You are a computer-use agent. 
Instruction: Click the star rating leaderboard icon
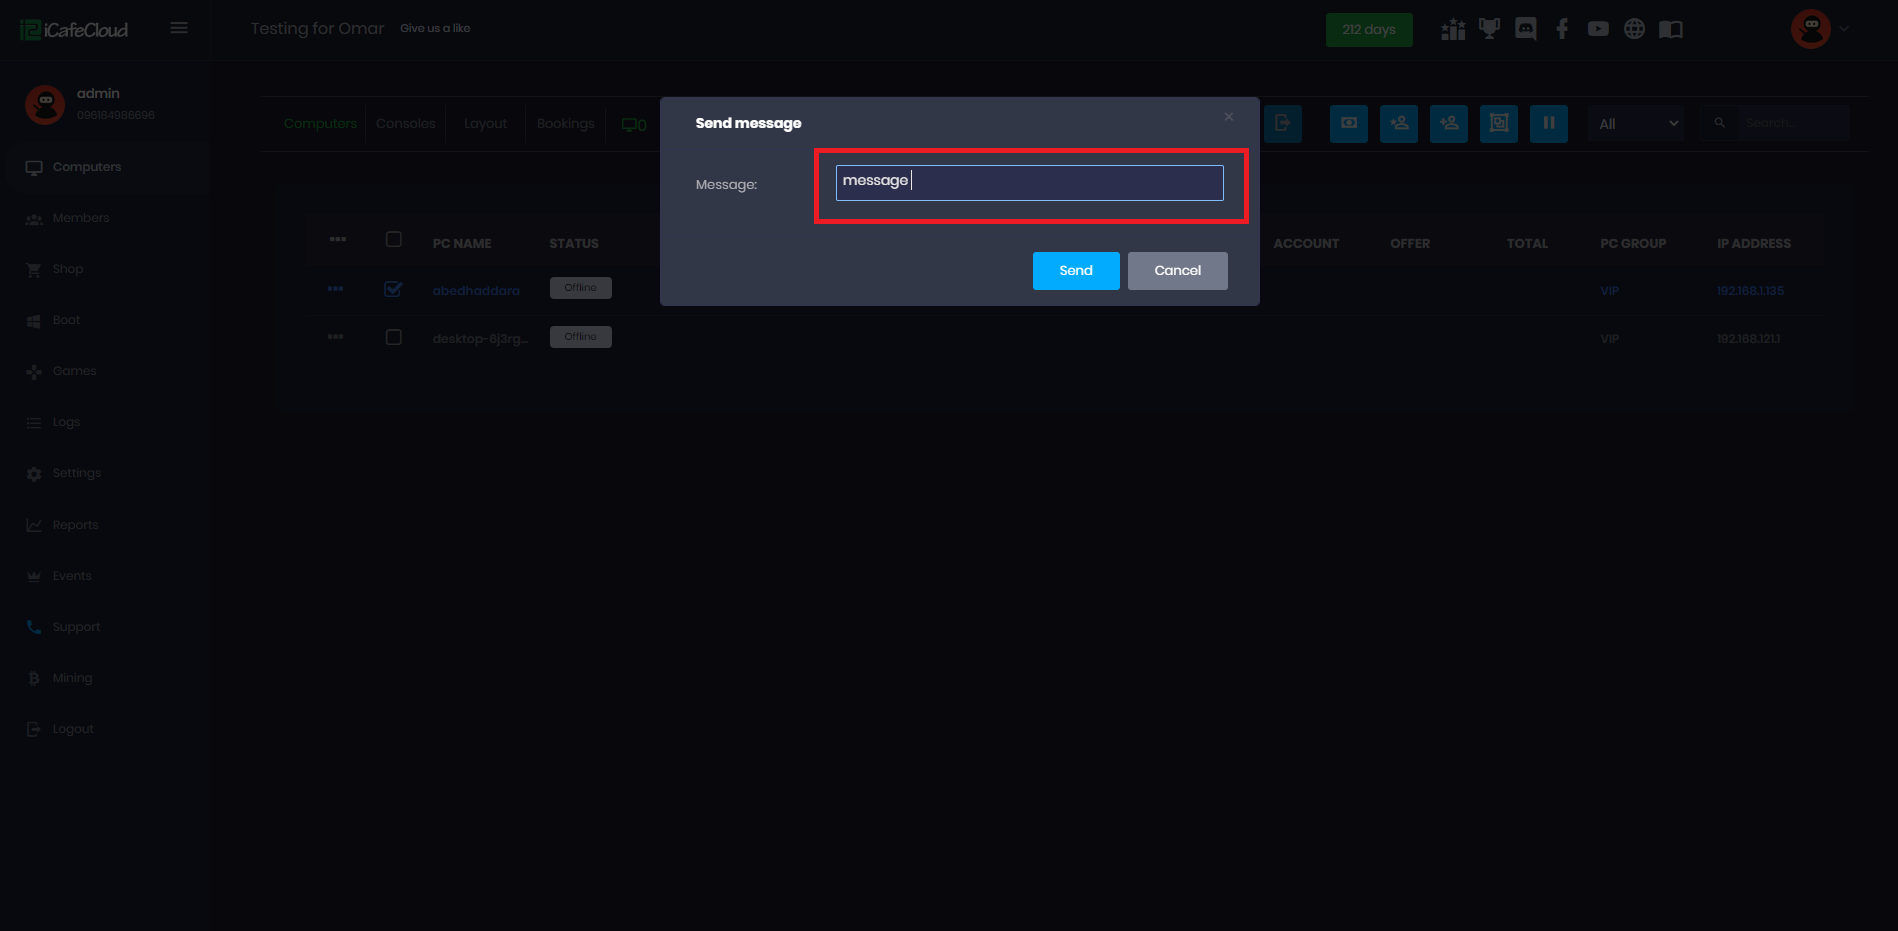point(1453,29)
